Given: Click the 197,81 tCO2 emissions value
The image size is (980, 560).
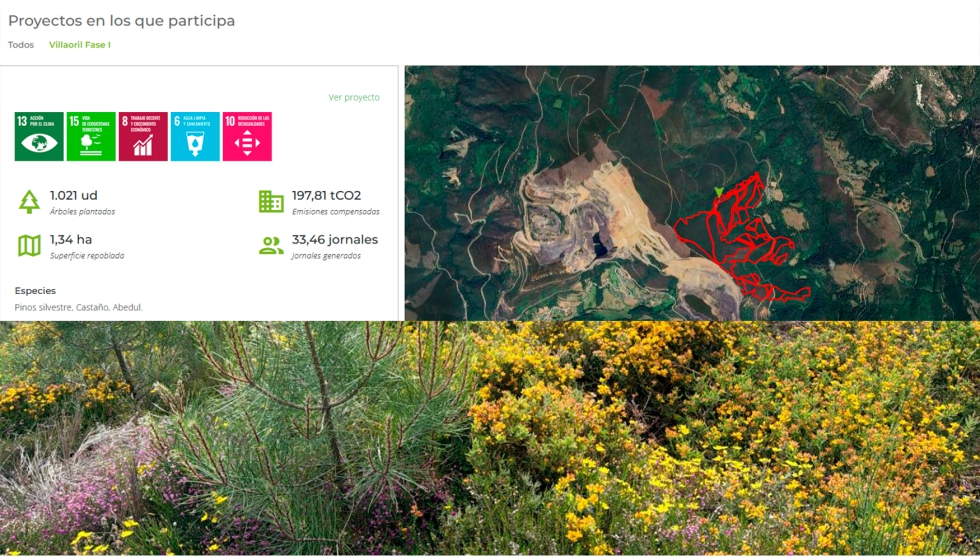Looking at the screenshot, I should pyautogui.click(x=326, y=196).
